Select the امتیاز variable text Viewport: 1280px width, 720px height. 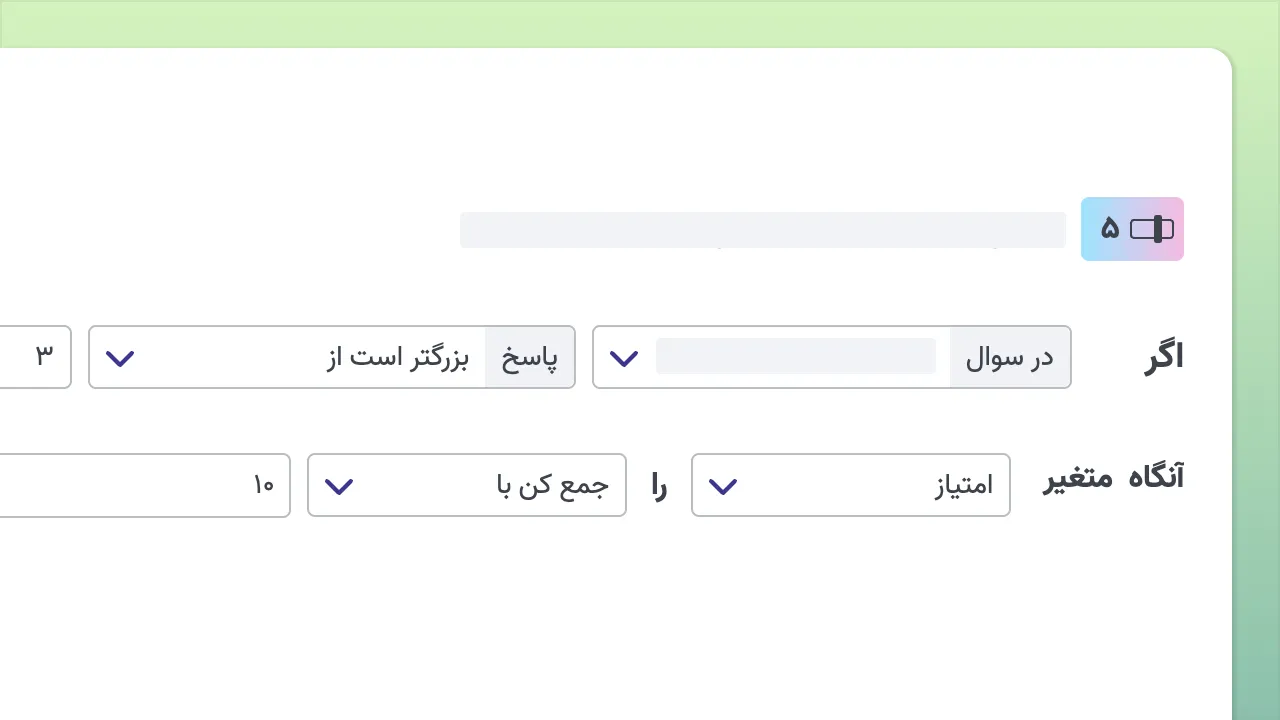pyautogui.click(x=963, y=485)
